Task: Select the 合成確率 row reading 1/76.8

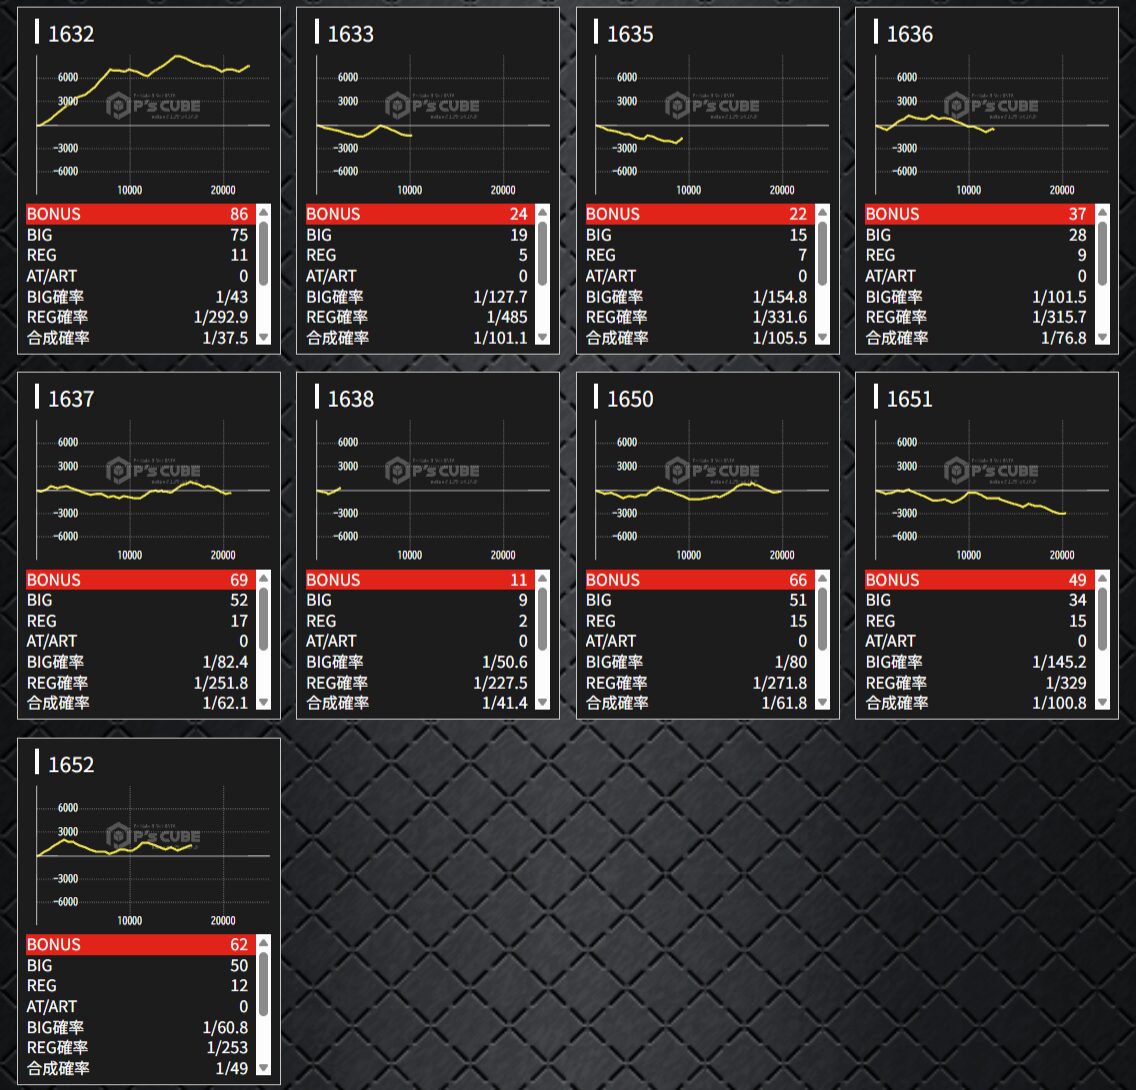Action: (975, 338)
